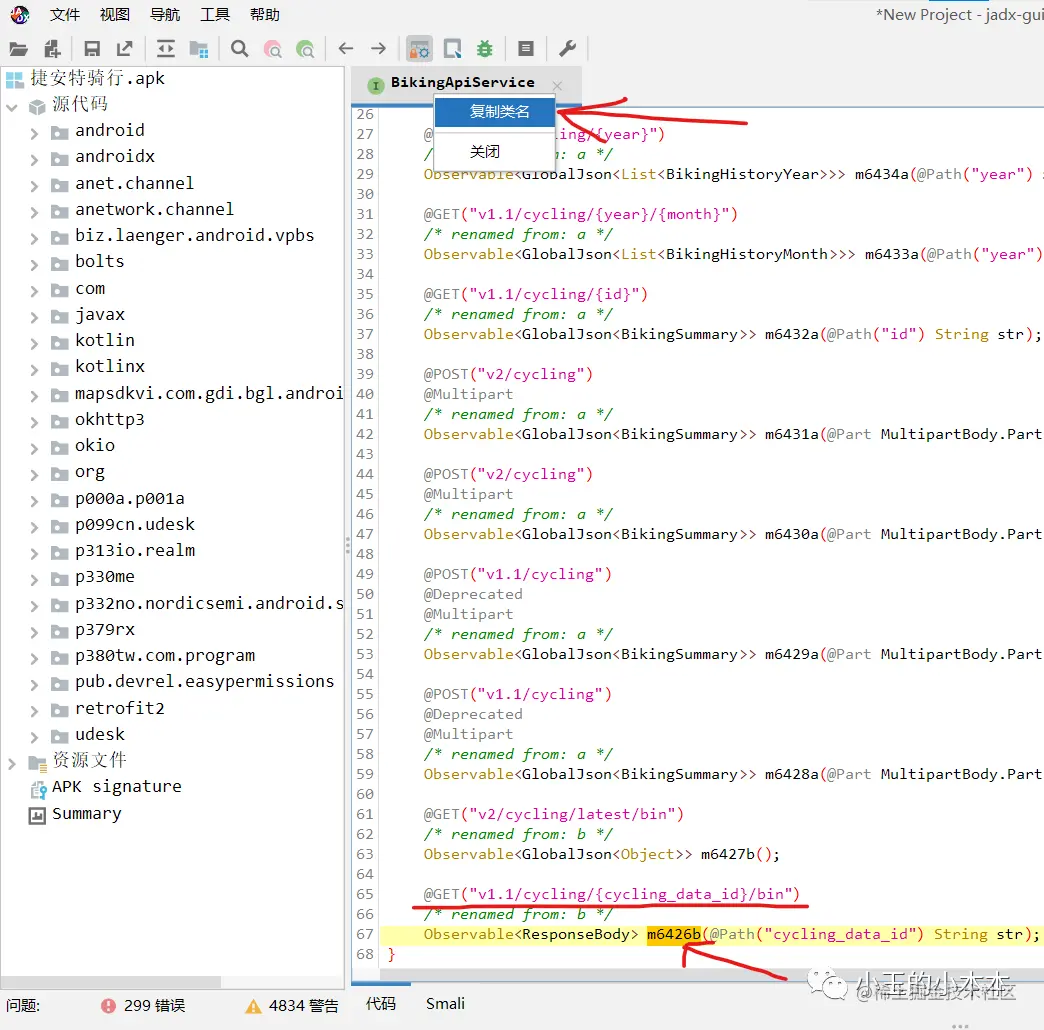The height and width of the screenshot is (1030, 1044).
Task: Save all with the floppy disk icon
Action: pos(92,49)
